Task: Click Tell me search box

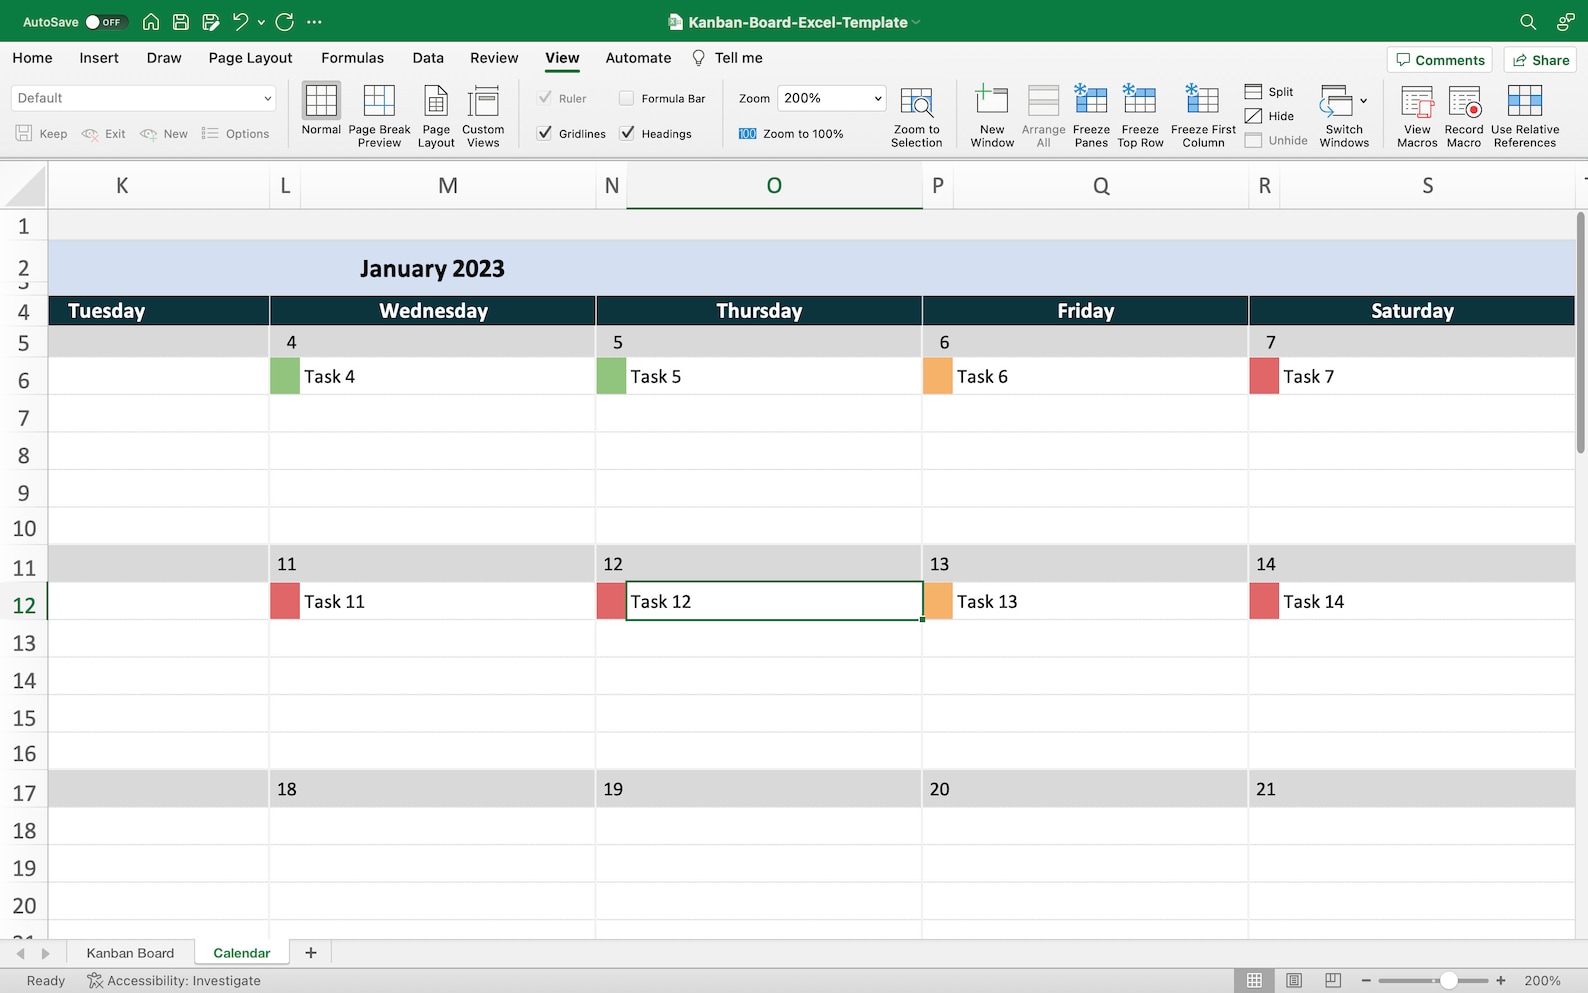Action: tap(727, 58)
